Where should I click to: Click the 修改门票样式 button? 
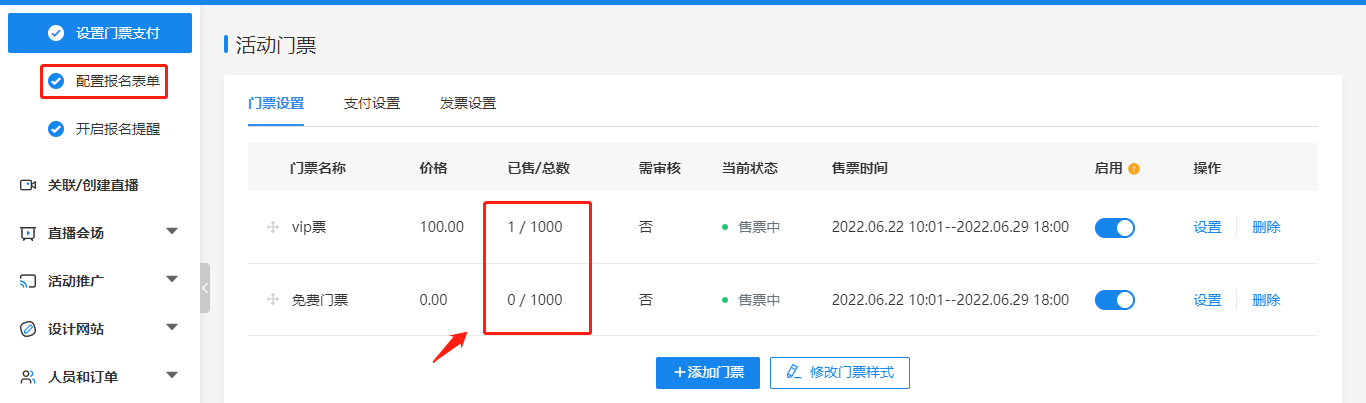(839, 373)
